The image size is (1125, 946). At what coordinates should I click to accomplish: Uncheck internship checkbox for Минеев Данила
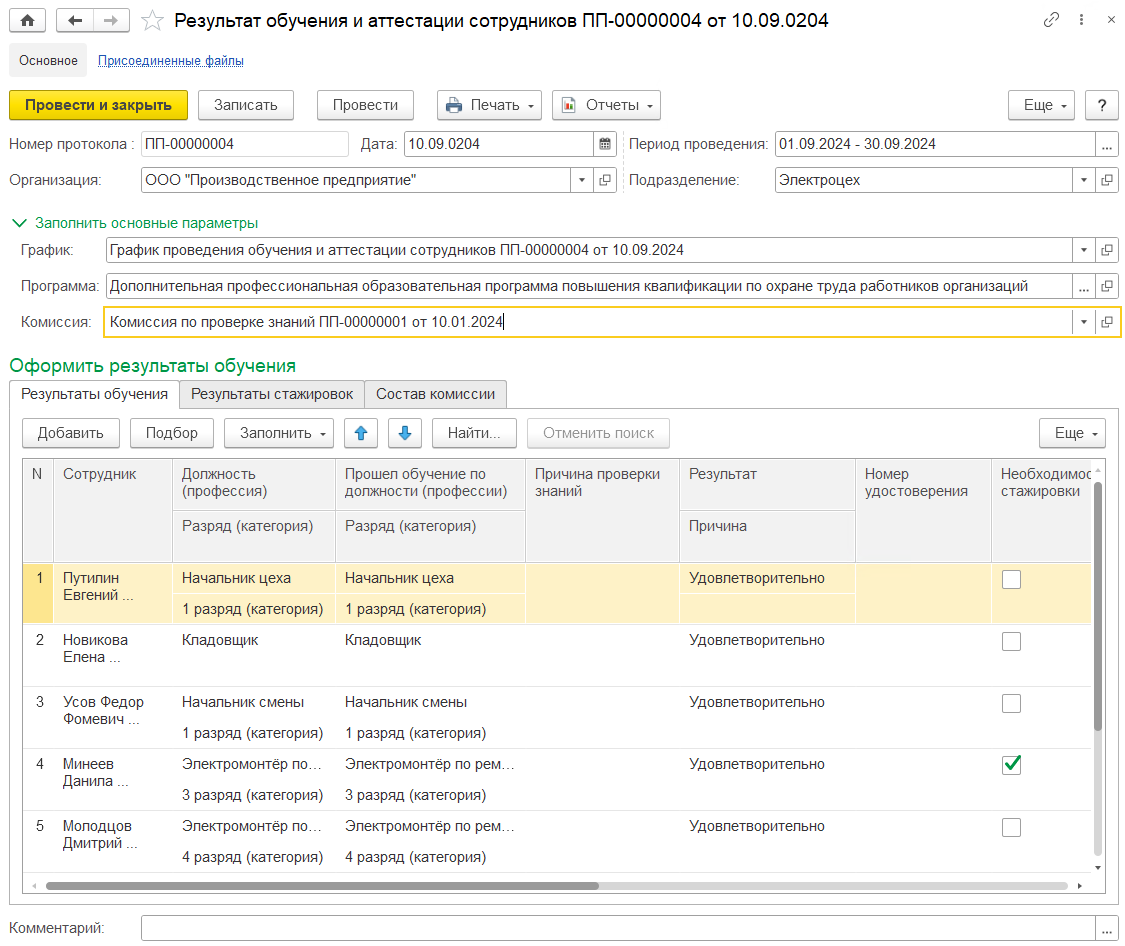(x=1011, y=765)
